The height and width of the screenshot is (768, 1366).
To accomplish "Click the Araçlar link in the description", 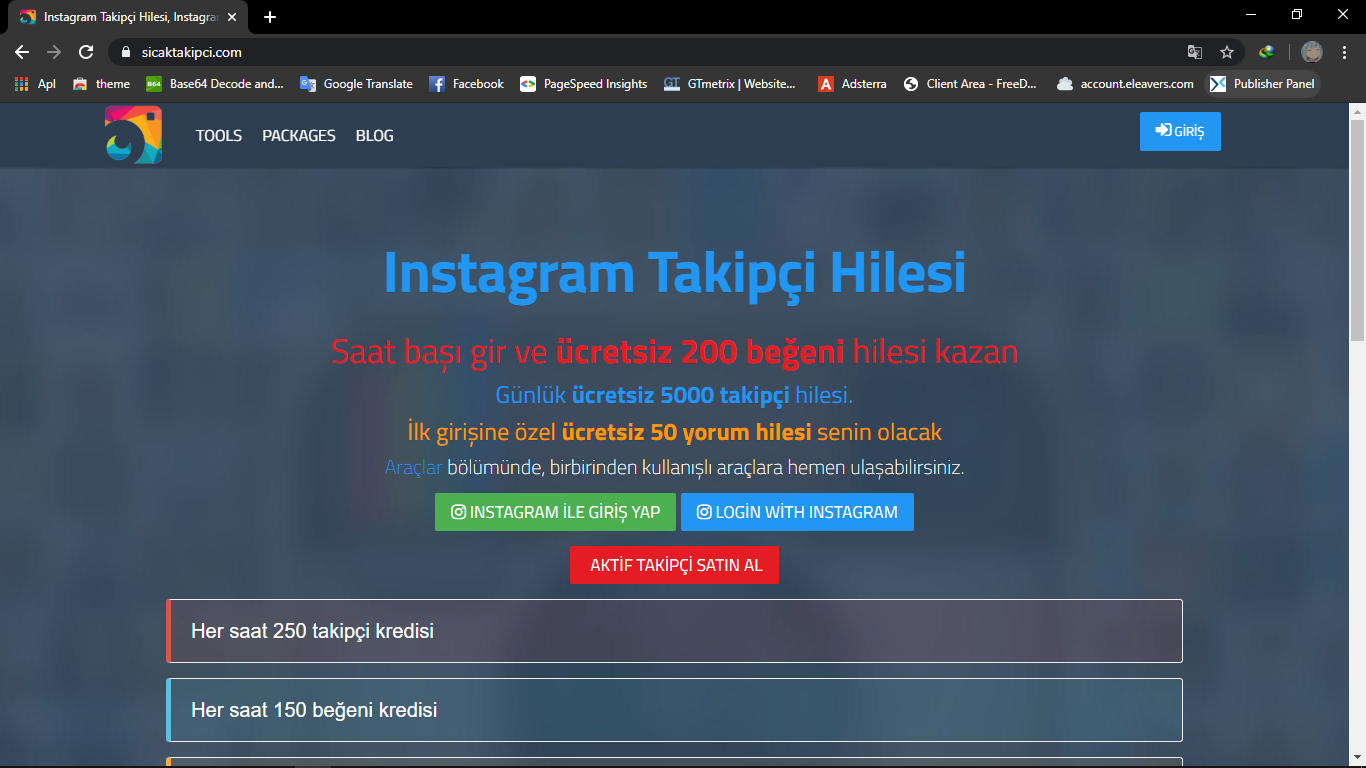I will click(x=413, y=467).
